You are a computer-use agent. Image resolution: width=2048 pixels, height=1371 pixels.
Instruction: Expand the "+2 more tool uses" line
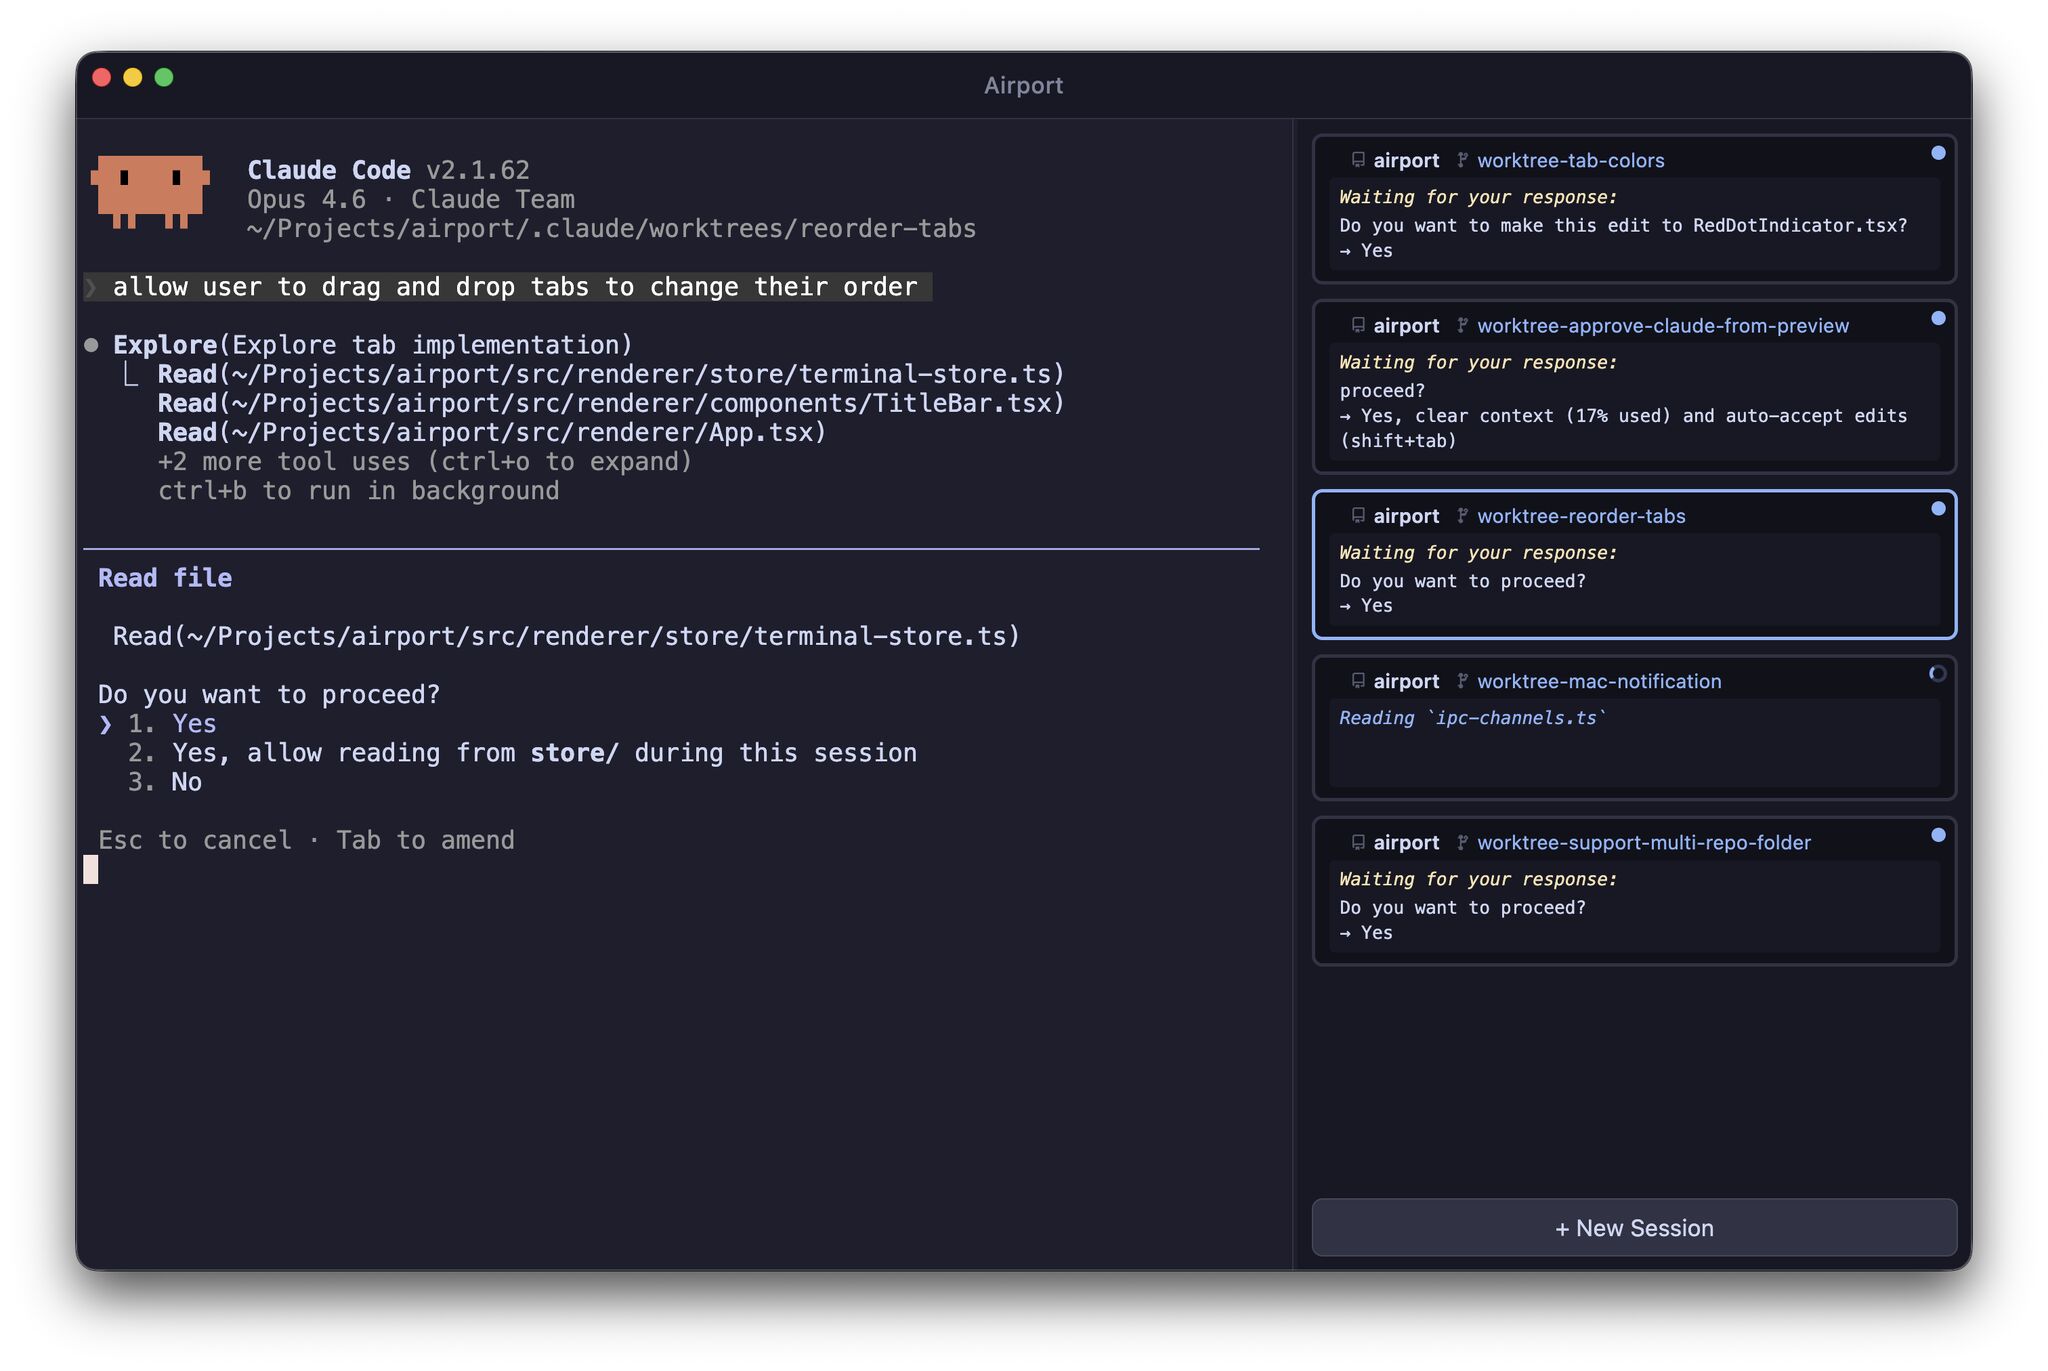pyautogui.click(x=424, y=462)
